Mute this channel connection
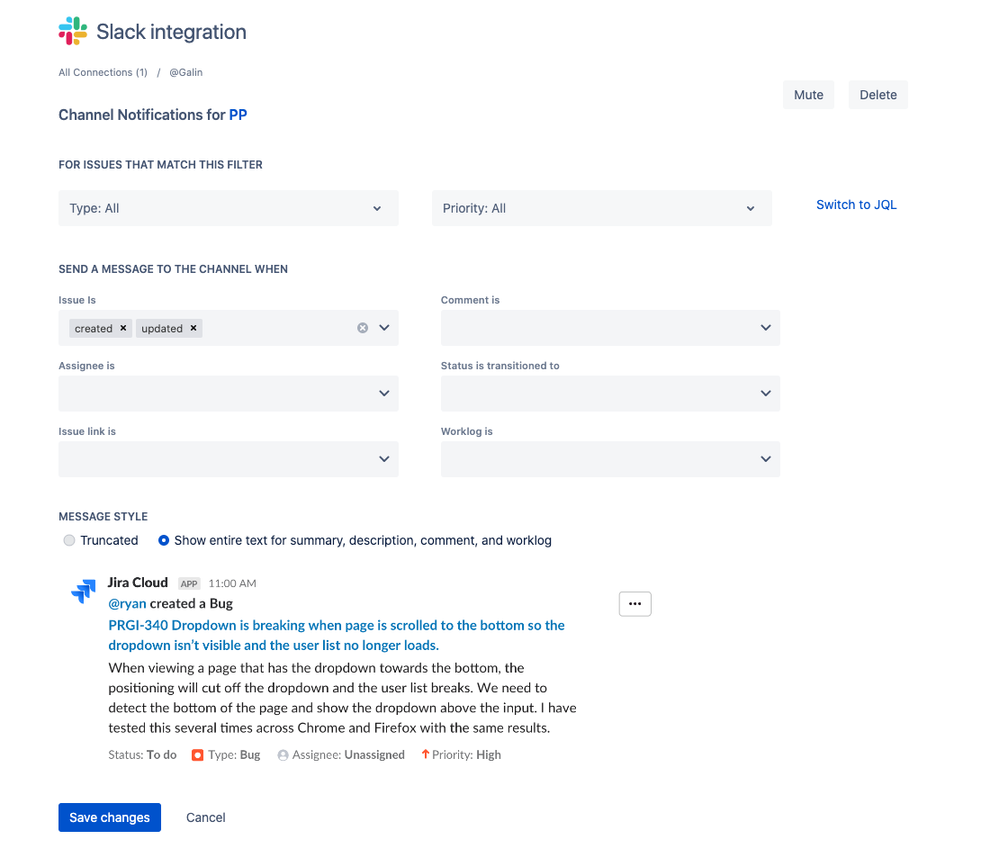 coord(809,95)
